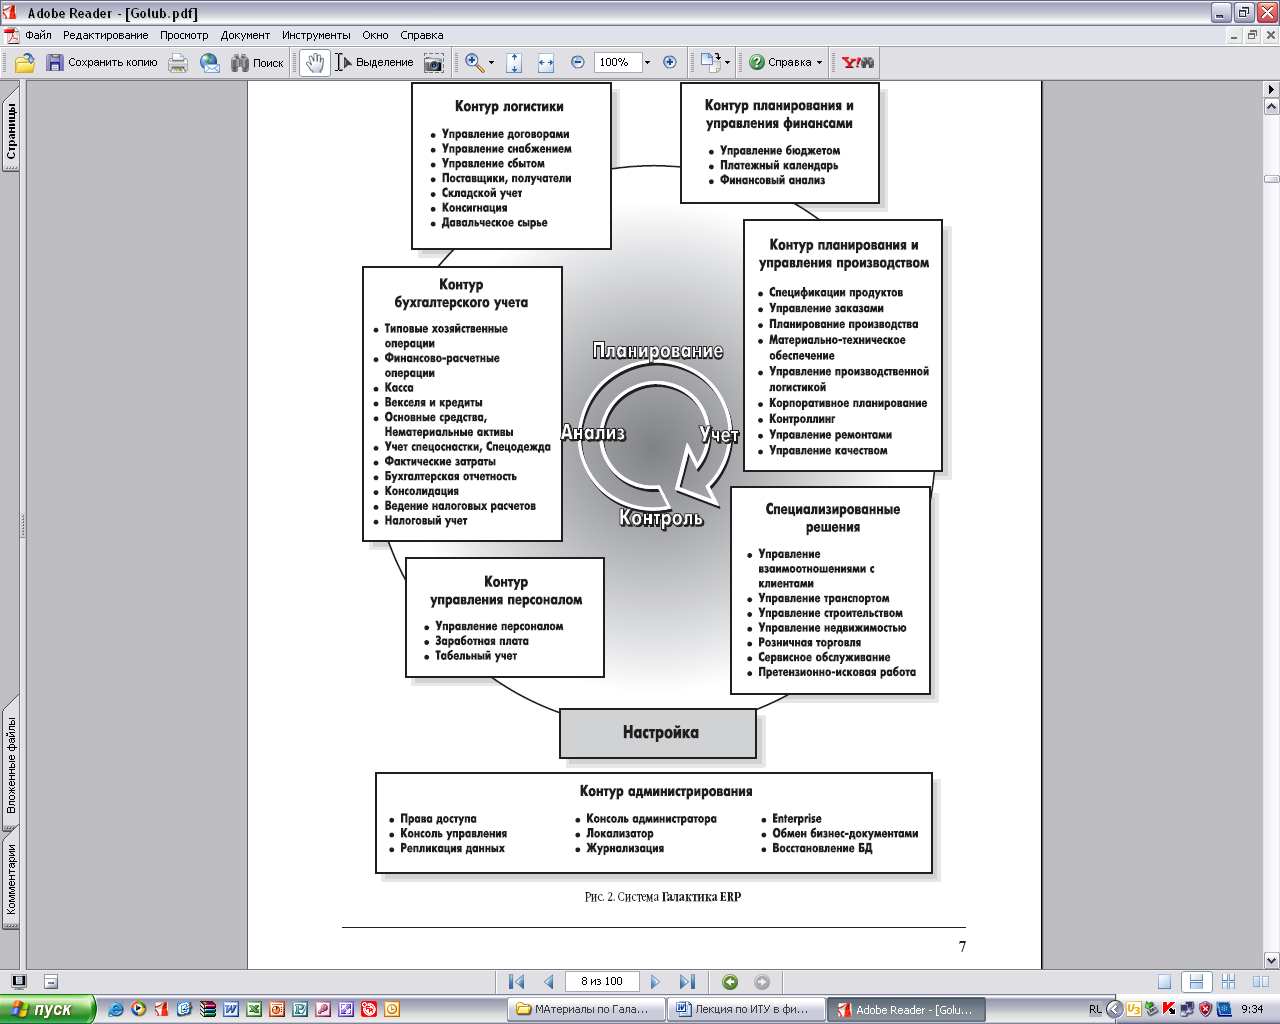1280x1024 pixels.
Task: Switch to Continuous page layout
Action: tap(1196, 982)
